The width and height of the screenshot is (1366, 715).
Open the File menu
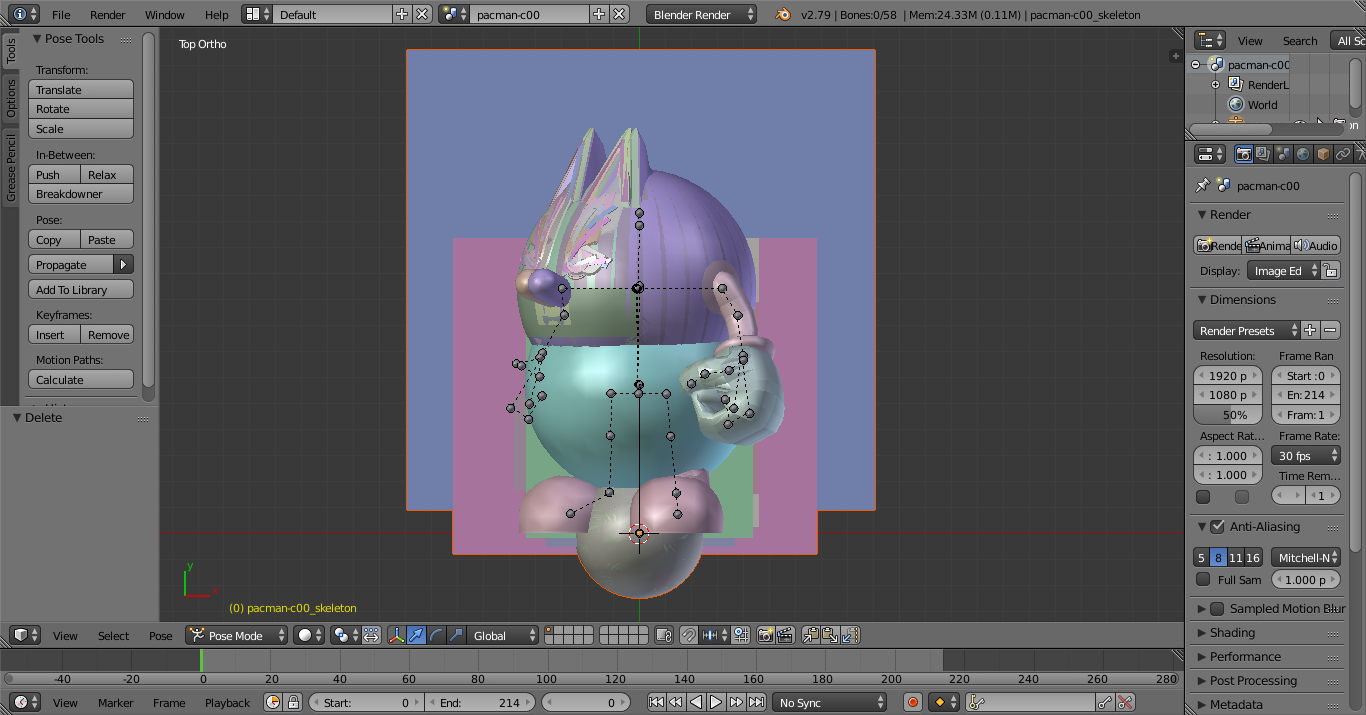pos(61,14)
